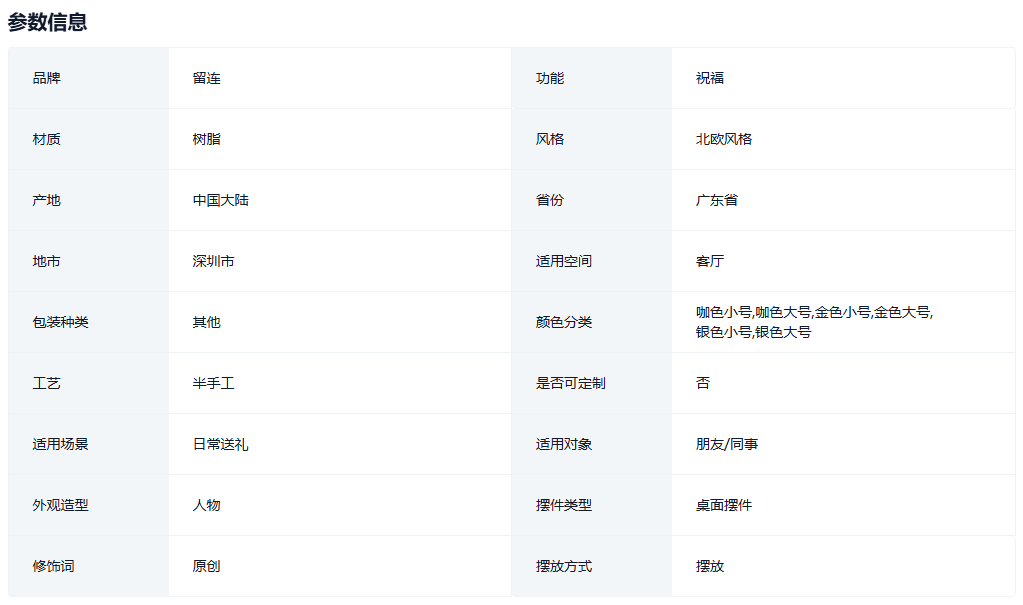Select the city value 深圳市
This screenshot has width=1023, height=605.
214,261
